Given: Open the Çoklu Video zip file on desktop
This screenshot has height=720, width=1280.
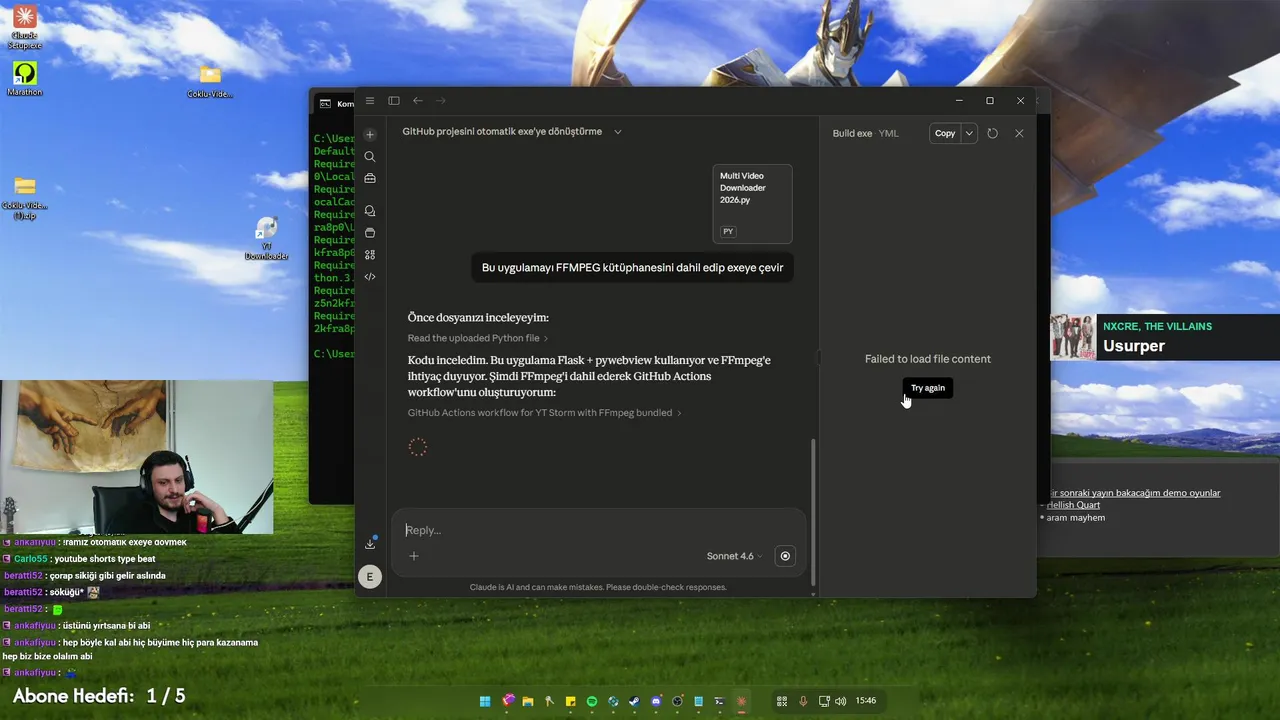Looking at the screenshot, I should (25, 197).
